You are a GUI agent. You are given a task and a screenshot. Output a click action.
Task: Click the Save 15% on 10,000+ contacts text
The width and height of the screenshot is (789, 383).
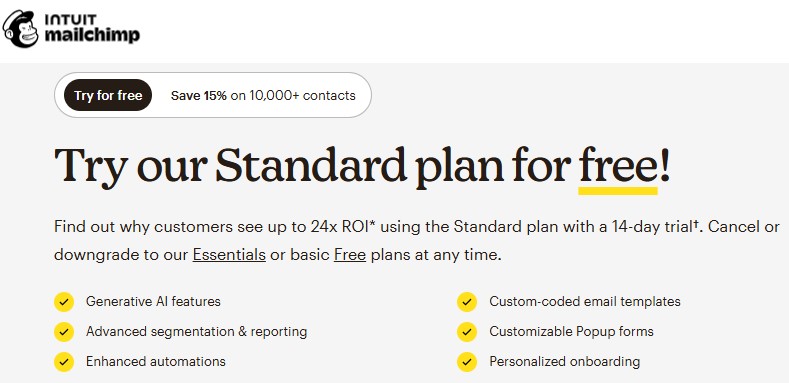tap(263, 96)
